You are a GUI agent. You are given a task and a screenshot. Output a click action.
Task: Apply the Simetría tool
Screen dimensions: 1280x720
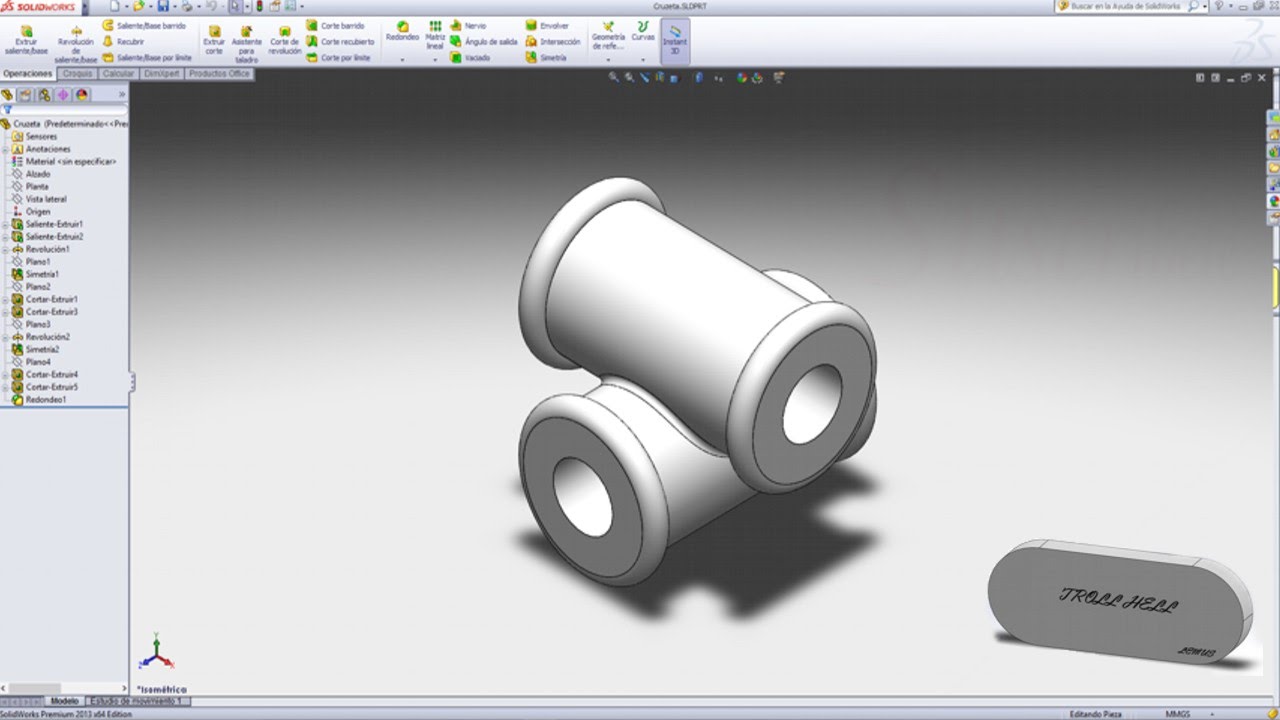click(x=546, y=58)
